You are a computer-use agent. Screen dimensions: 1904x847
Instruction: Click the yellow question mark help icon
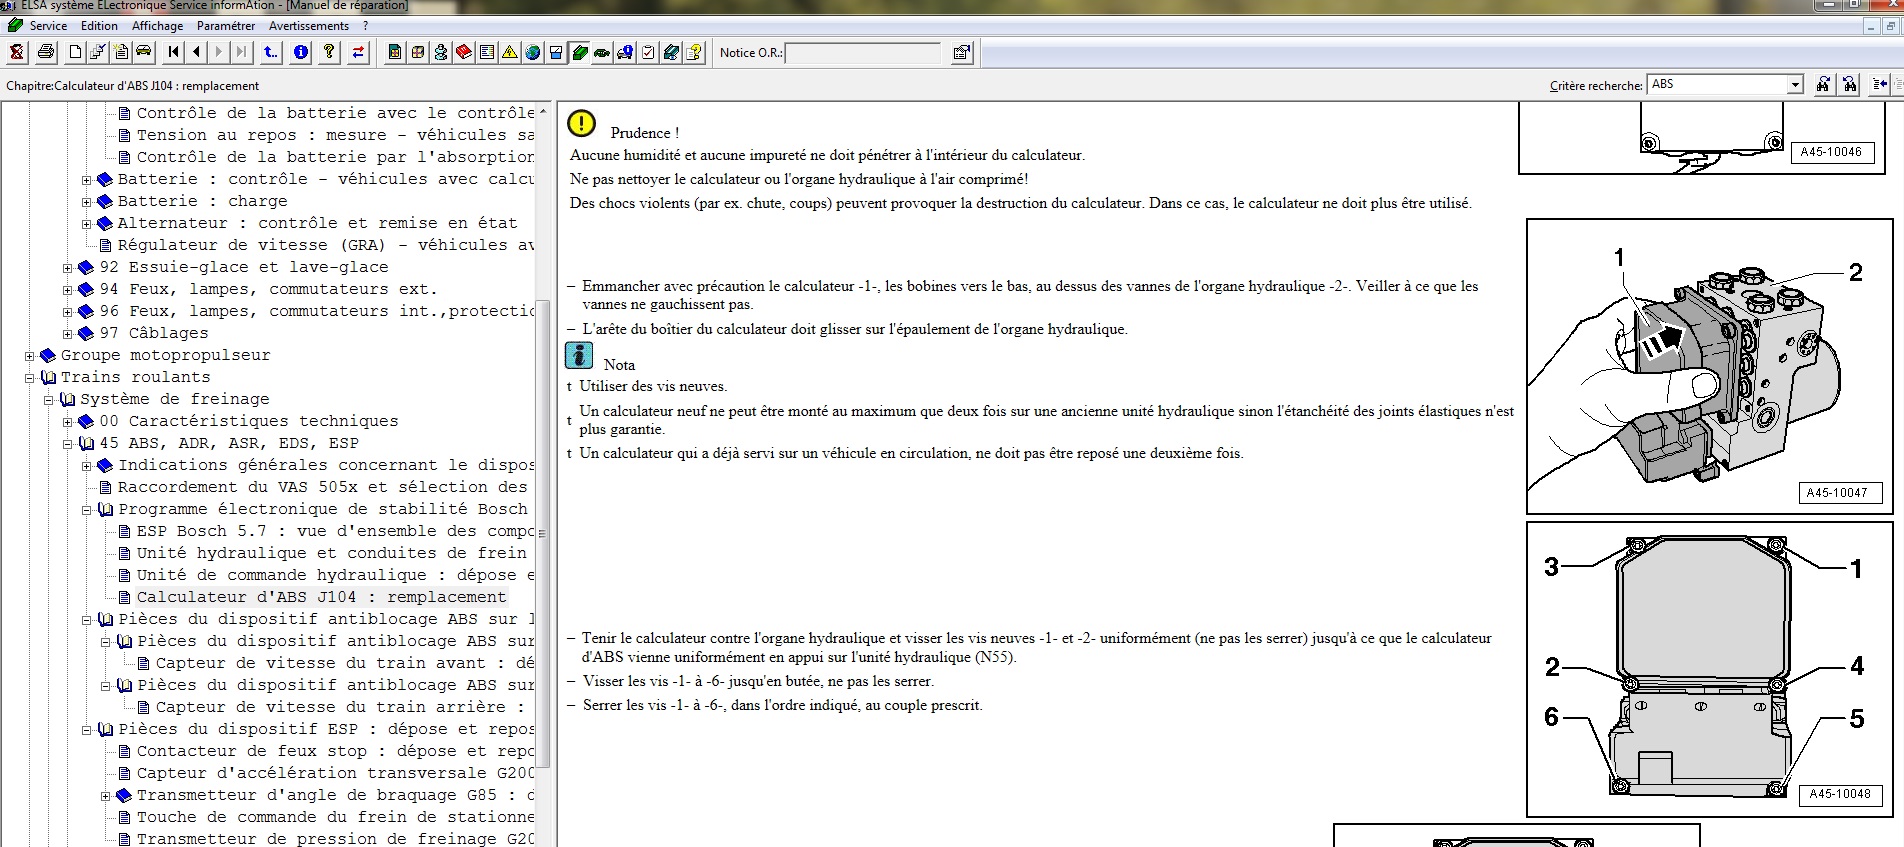coord(329,53)
